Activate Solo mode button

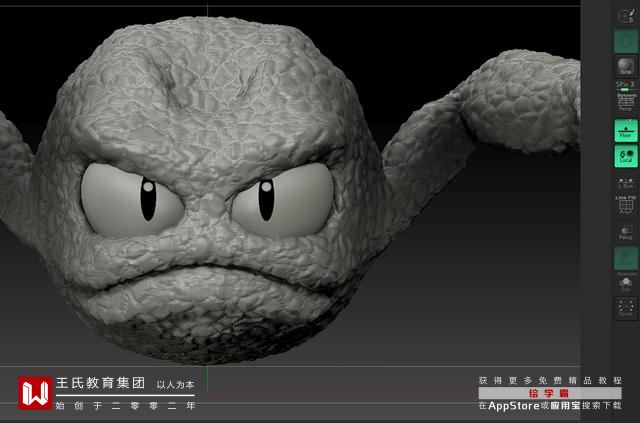626,284
